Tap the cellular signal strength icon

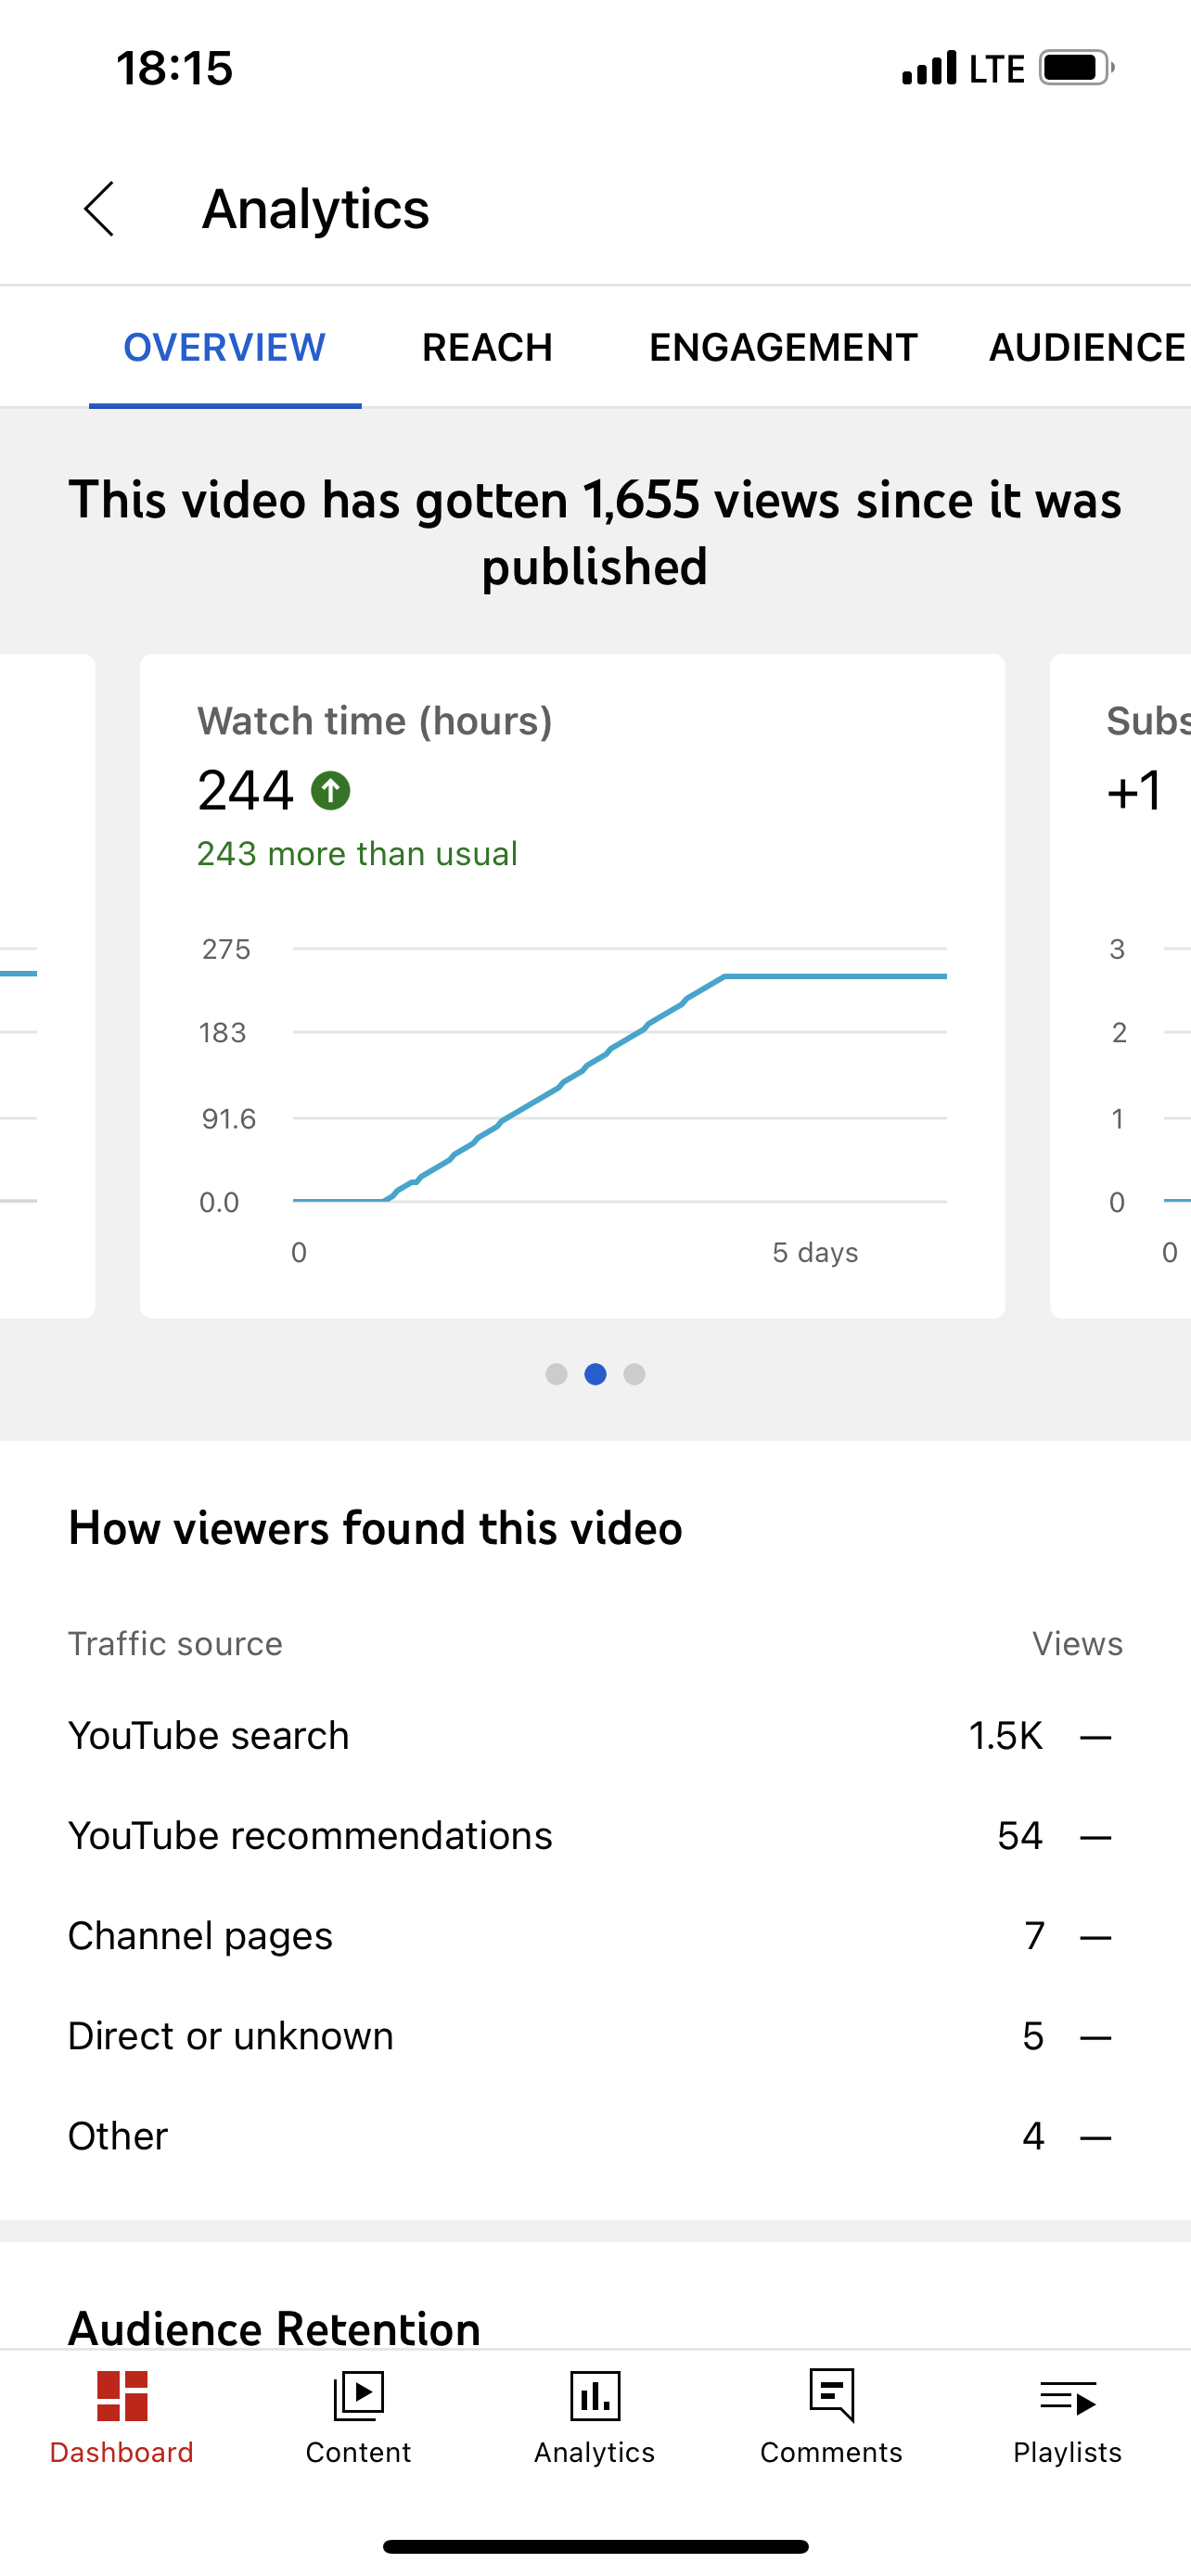click(x=929, y=68)
